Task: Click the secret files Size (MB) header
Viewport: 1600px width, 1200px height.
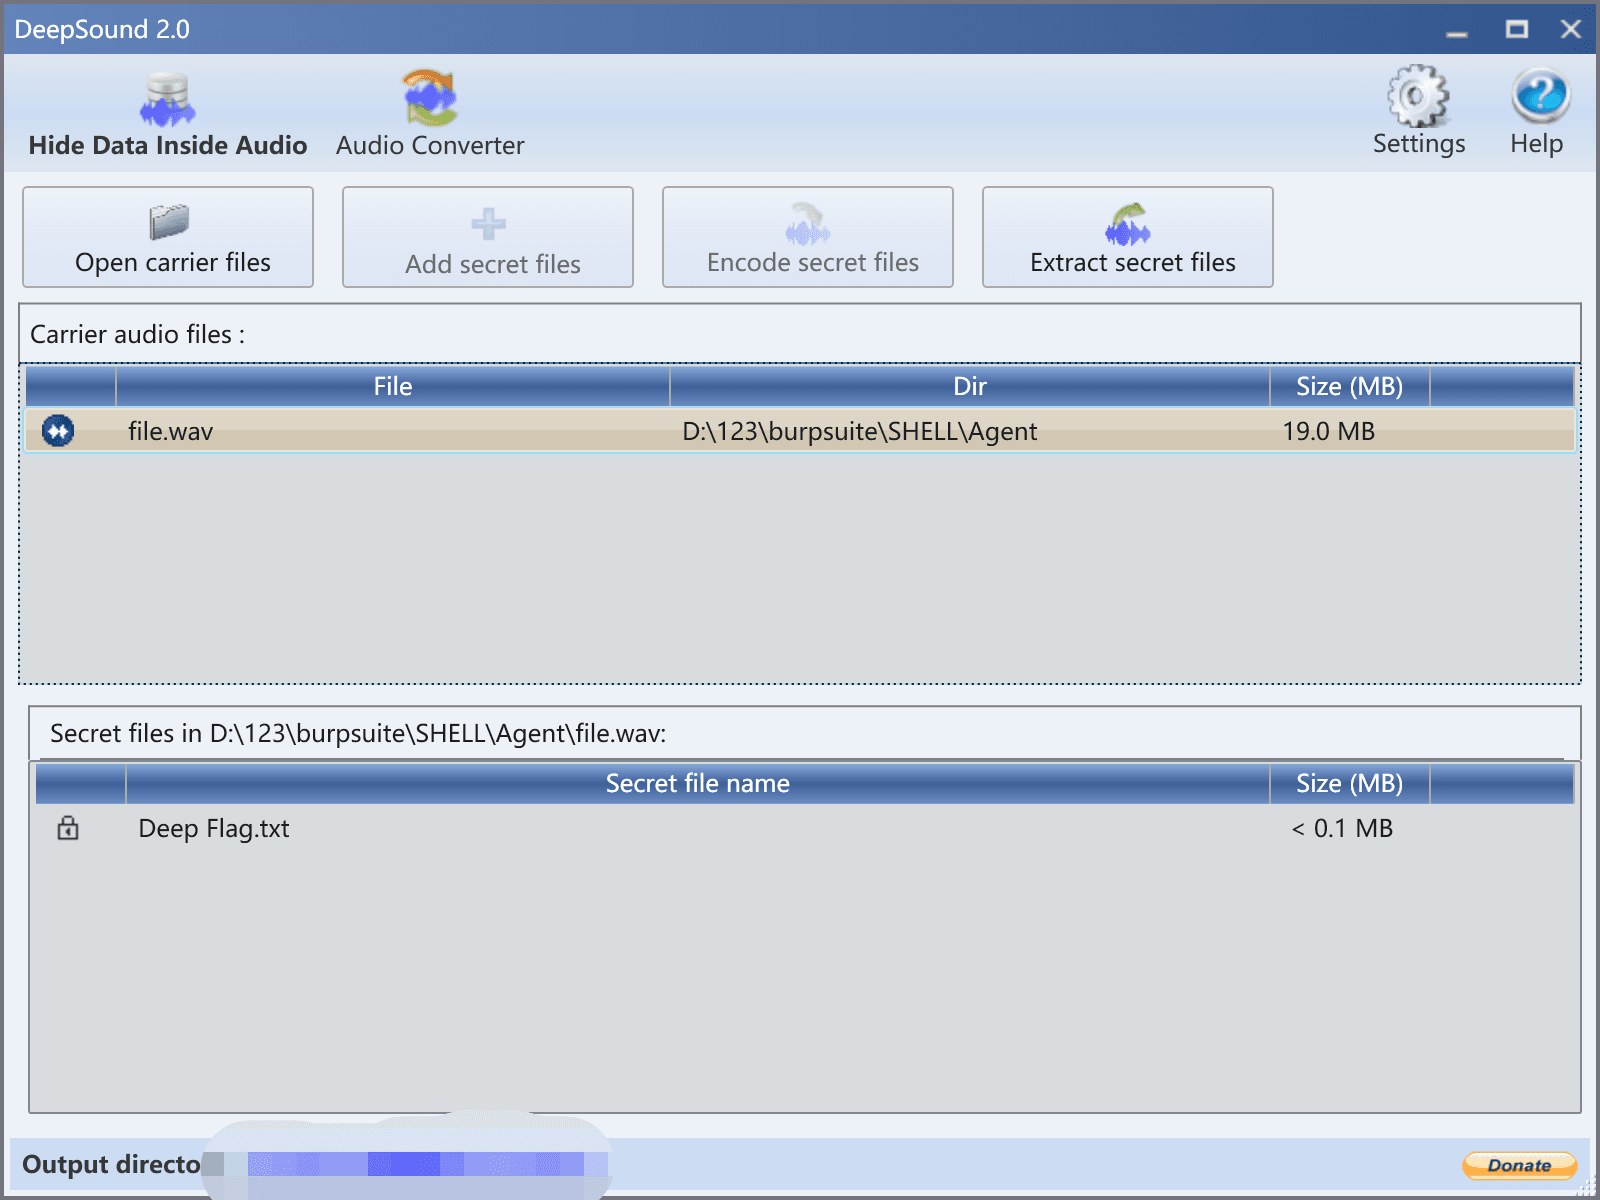Action: [x=1349, y=784]
